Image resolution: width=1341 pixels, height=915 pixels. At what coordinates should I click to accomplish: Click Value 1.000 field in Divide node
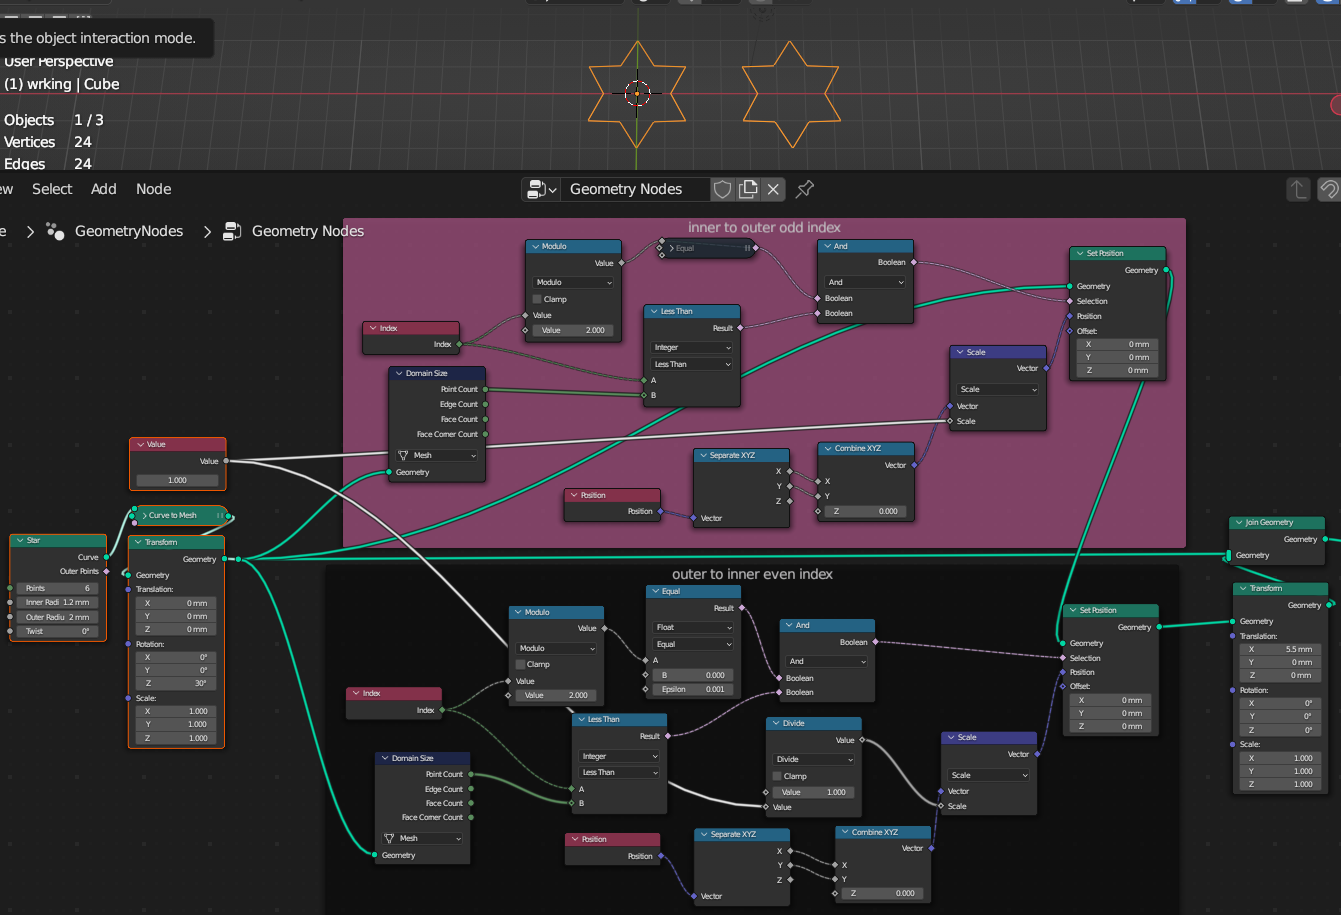point(814,792)
